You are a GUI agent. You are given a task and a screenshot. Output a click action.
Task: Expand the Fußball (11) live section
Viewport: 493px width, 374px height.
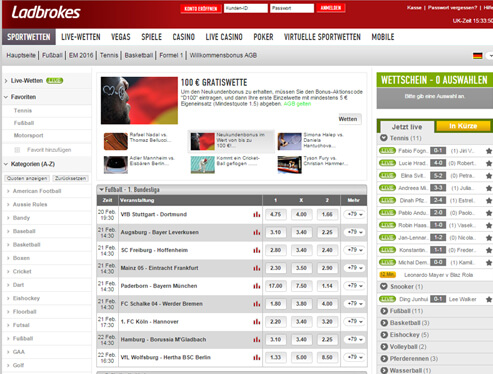click(x=384, y=311)
